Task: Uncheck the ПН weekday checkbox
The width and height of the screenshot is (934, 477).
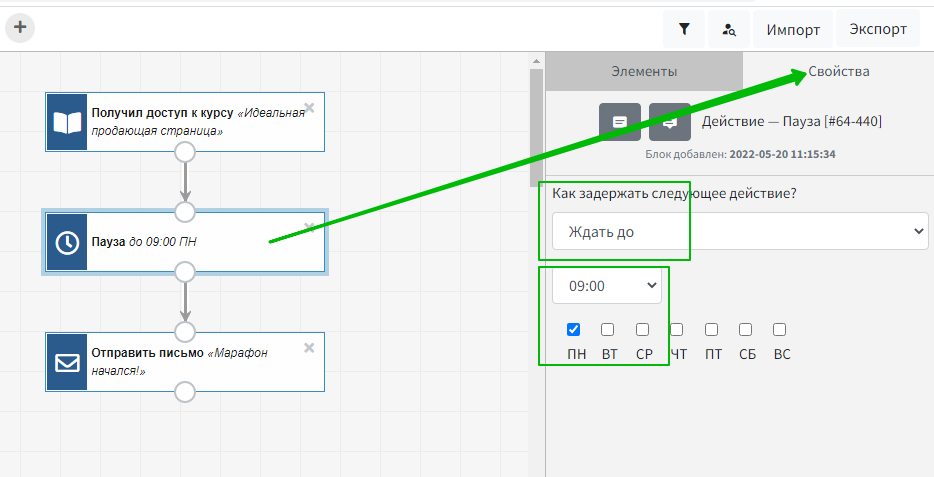Action: pyautogui.click(x=574, y=329)
